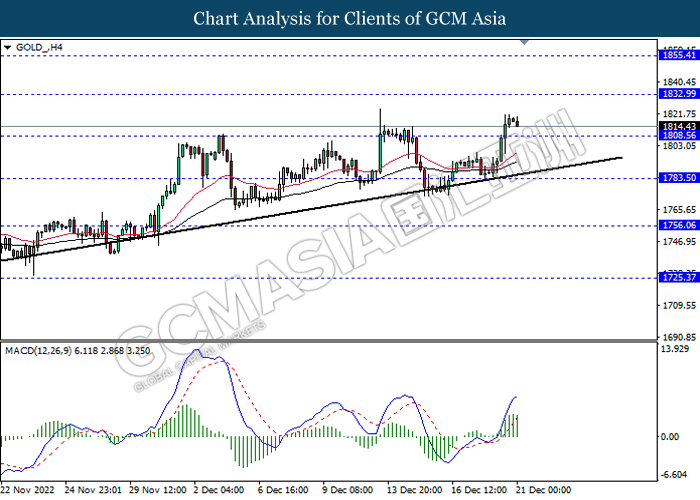Select the 1855.41 price level label

tap(679, 55)
